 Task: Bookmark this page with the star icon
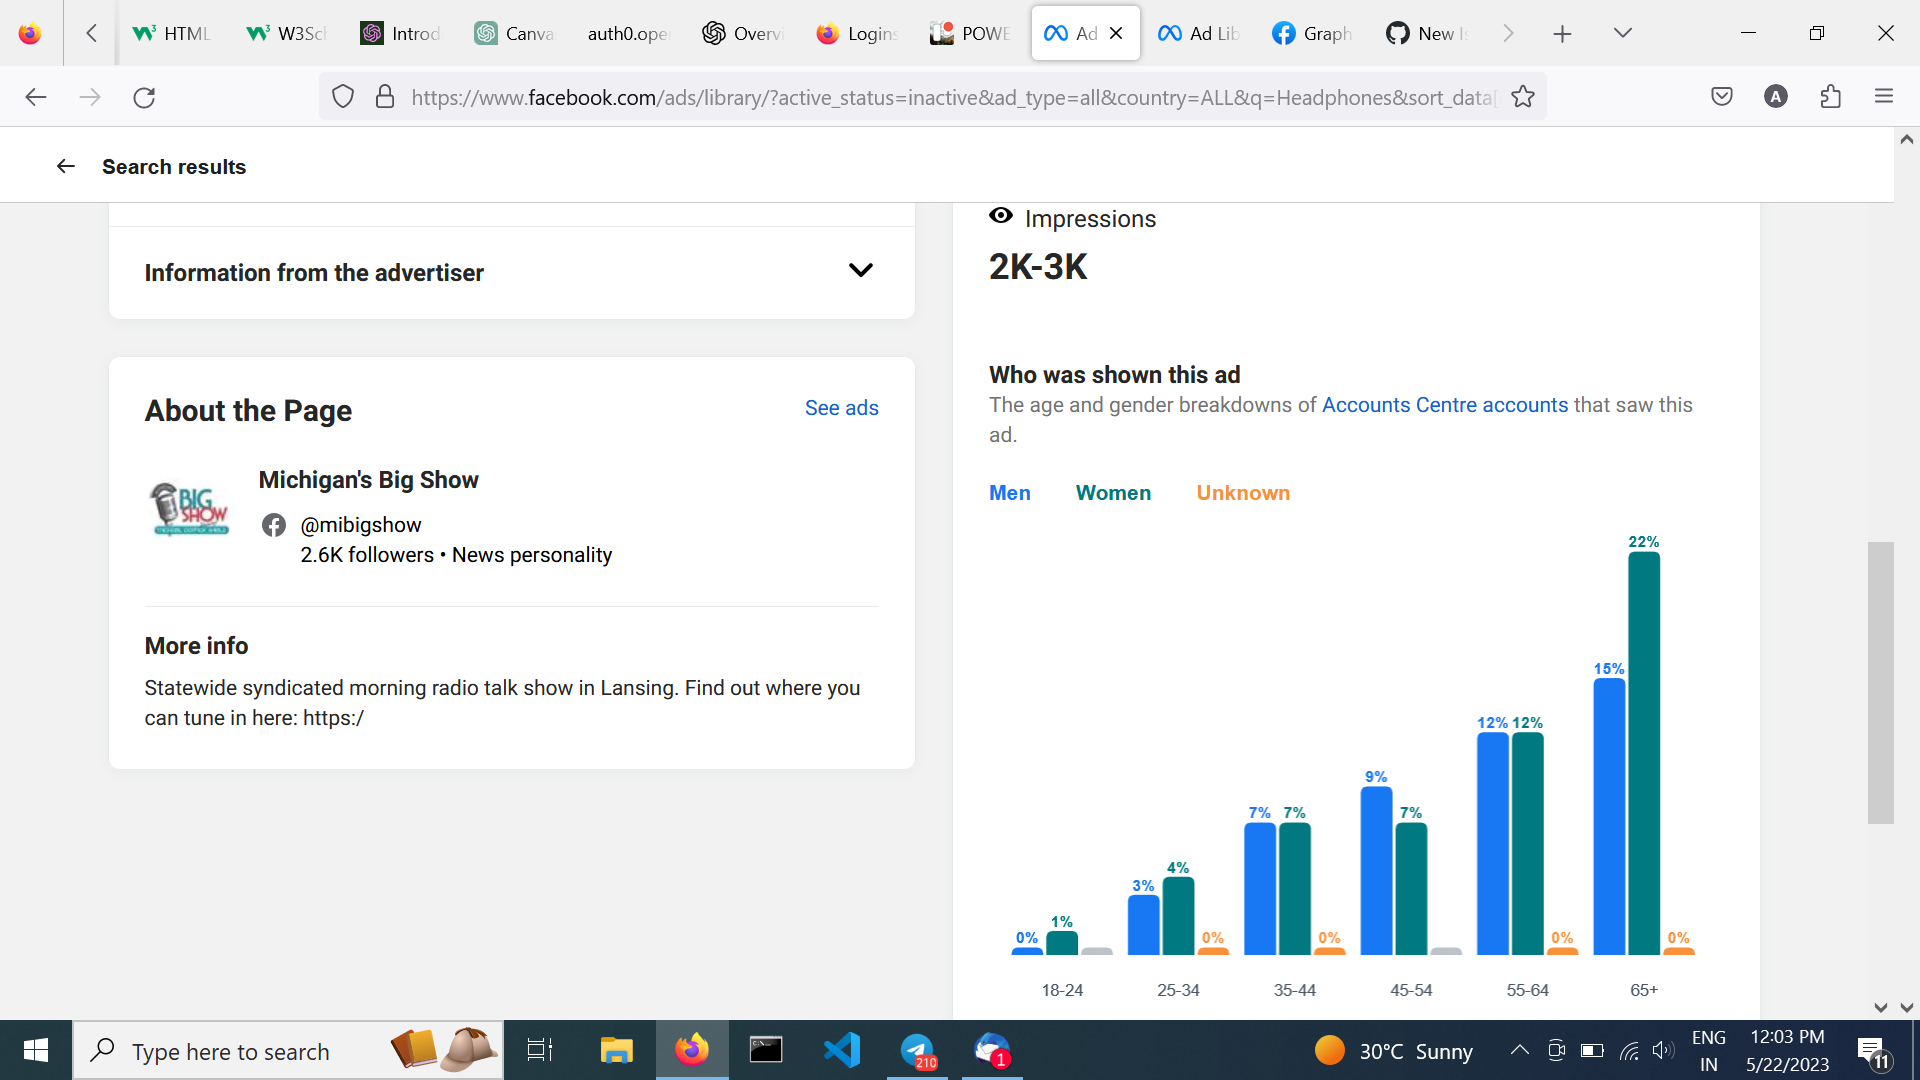tap(1523, 96)
